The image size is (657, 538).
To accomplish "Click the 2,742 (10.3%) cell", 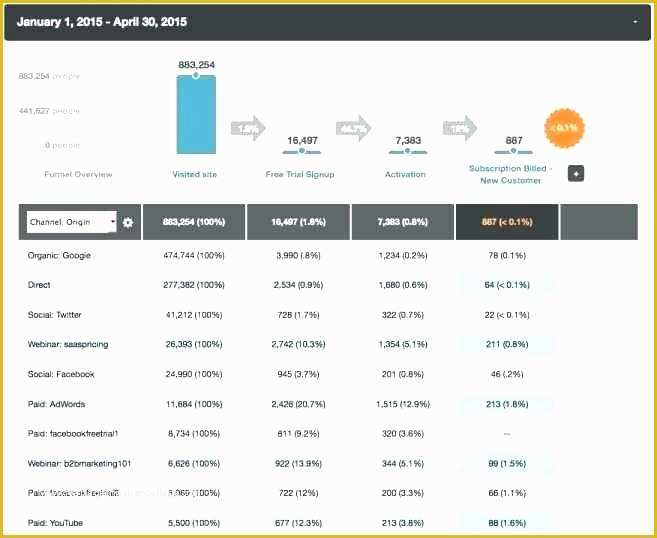I will [x=298, y=344].
